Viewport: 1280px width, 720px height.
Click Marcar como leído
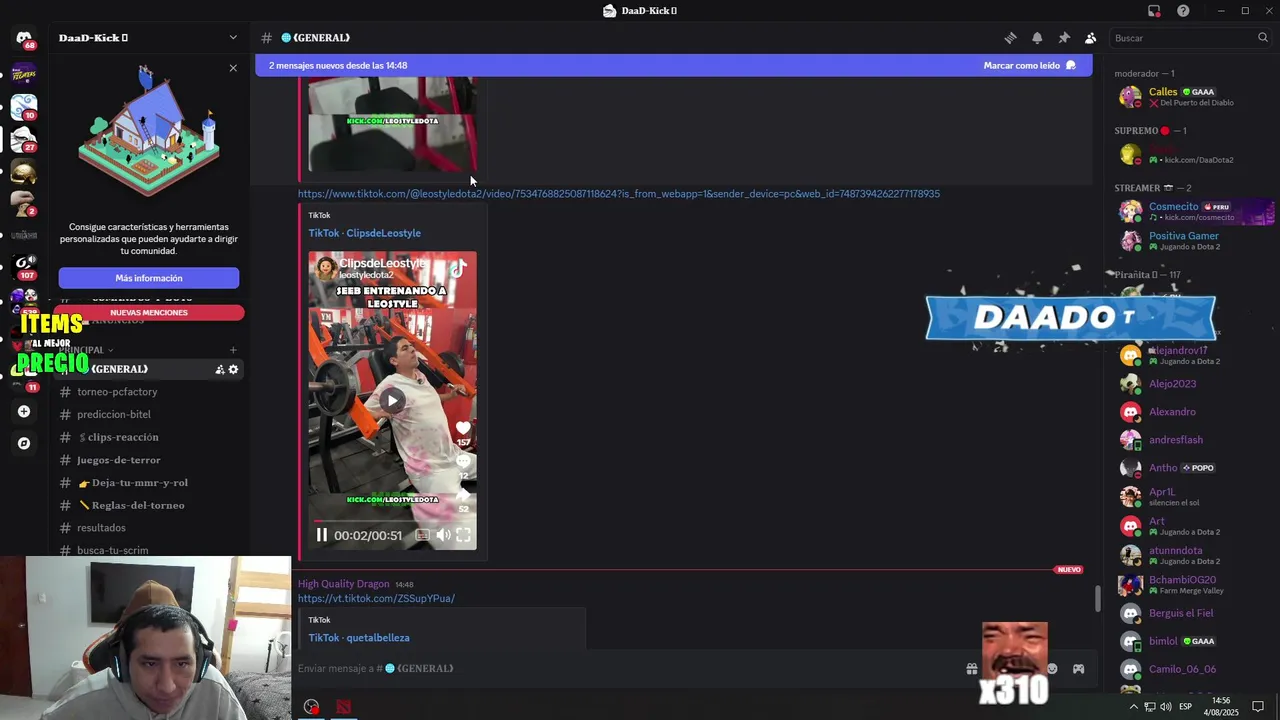[x=1029, y=65]
